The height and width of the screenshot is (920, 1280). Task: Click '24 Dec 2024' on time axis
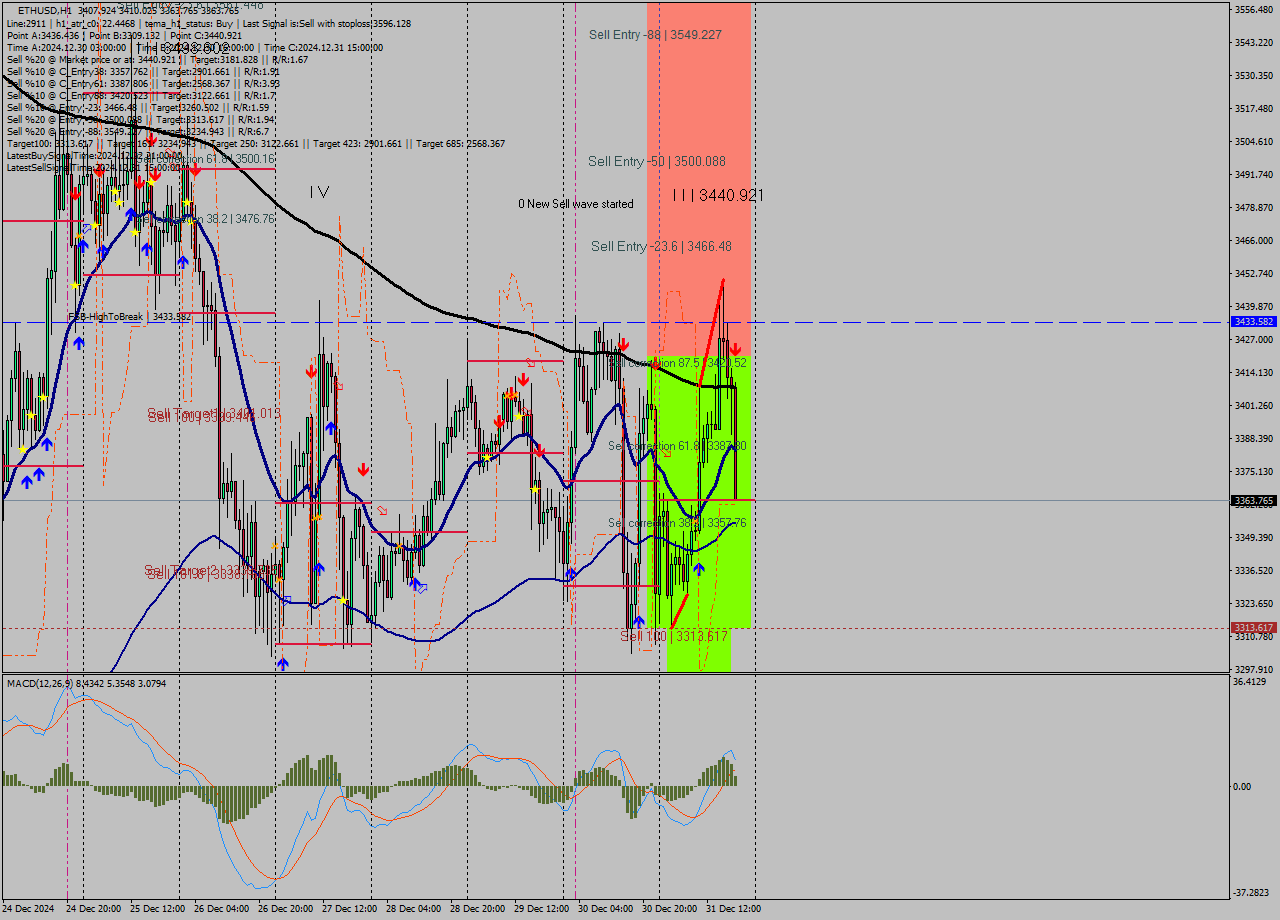[28, 909]
